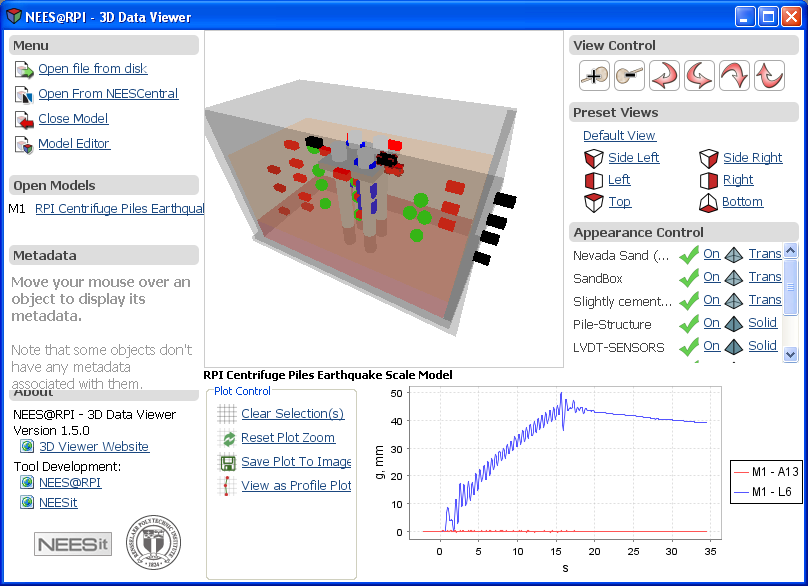Viewport: 808px width, 586px height.
Task: Toggle Pile-Structure visibility On link
Action: pos(712,323)
